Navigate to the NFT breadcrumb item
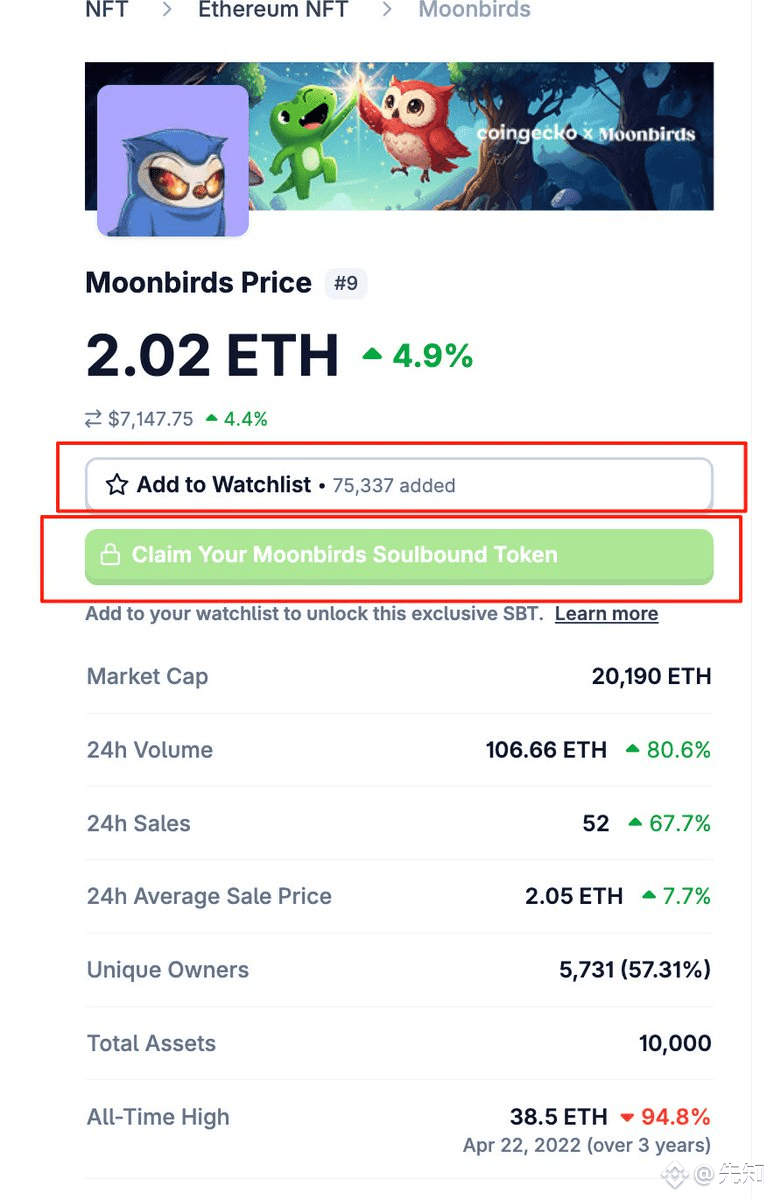This screenshot has width=774, height=1200. click(106, 10)
